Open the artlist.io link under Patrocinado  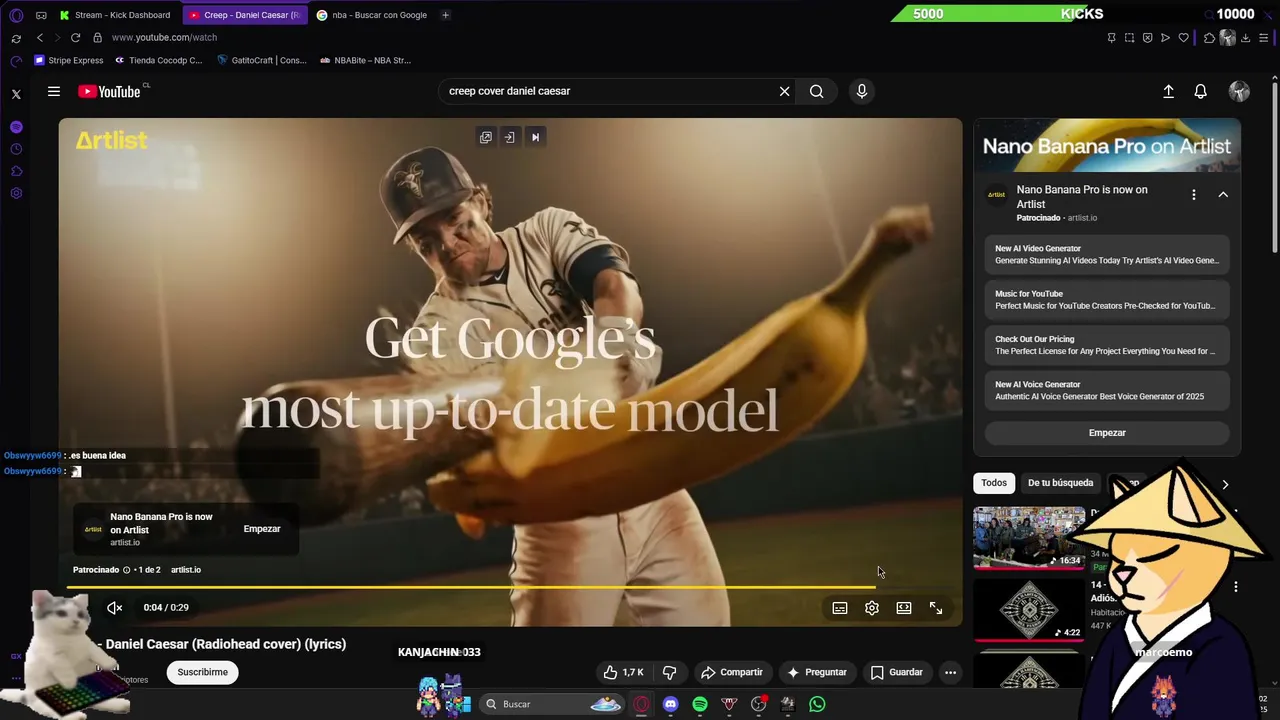[186, 570]
